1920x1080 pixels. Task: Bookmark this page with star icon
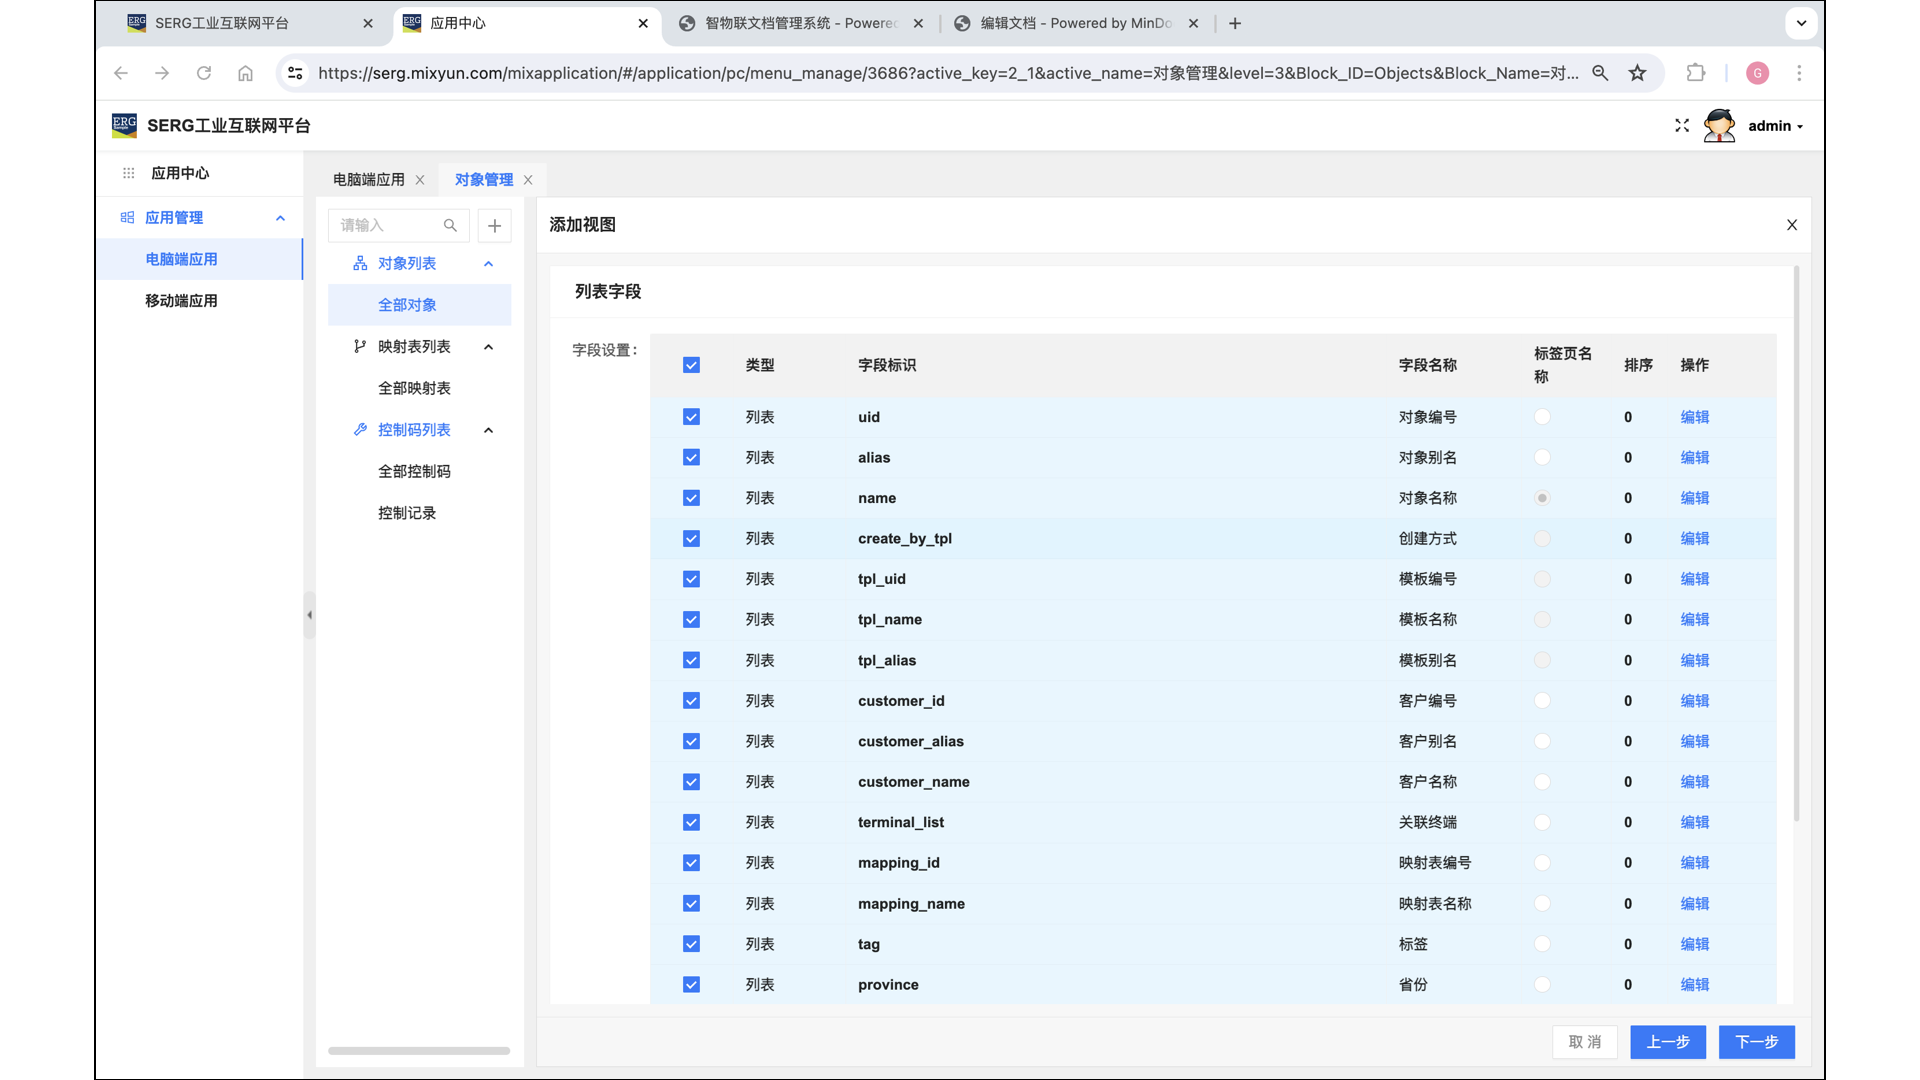[x=1637, y=73]
